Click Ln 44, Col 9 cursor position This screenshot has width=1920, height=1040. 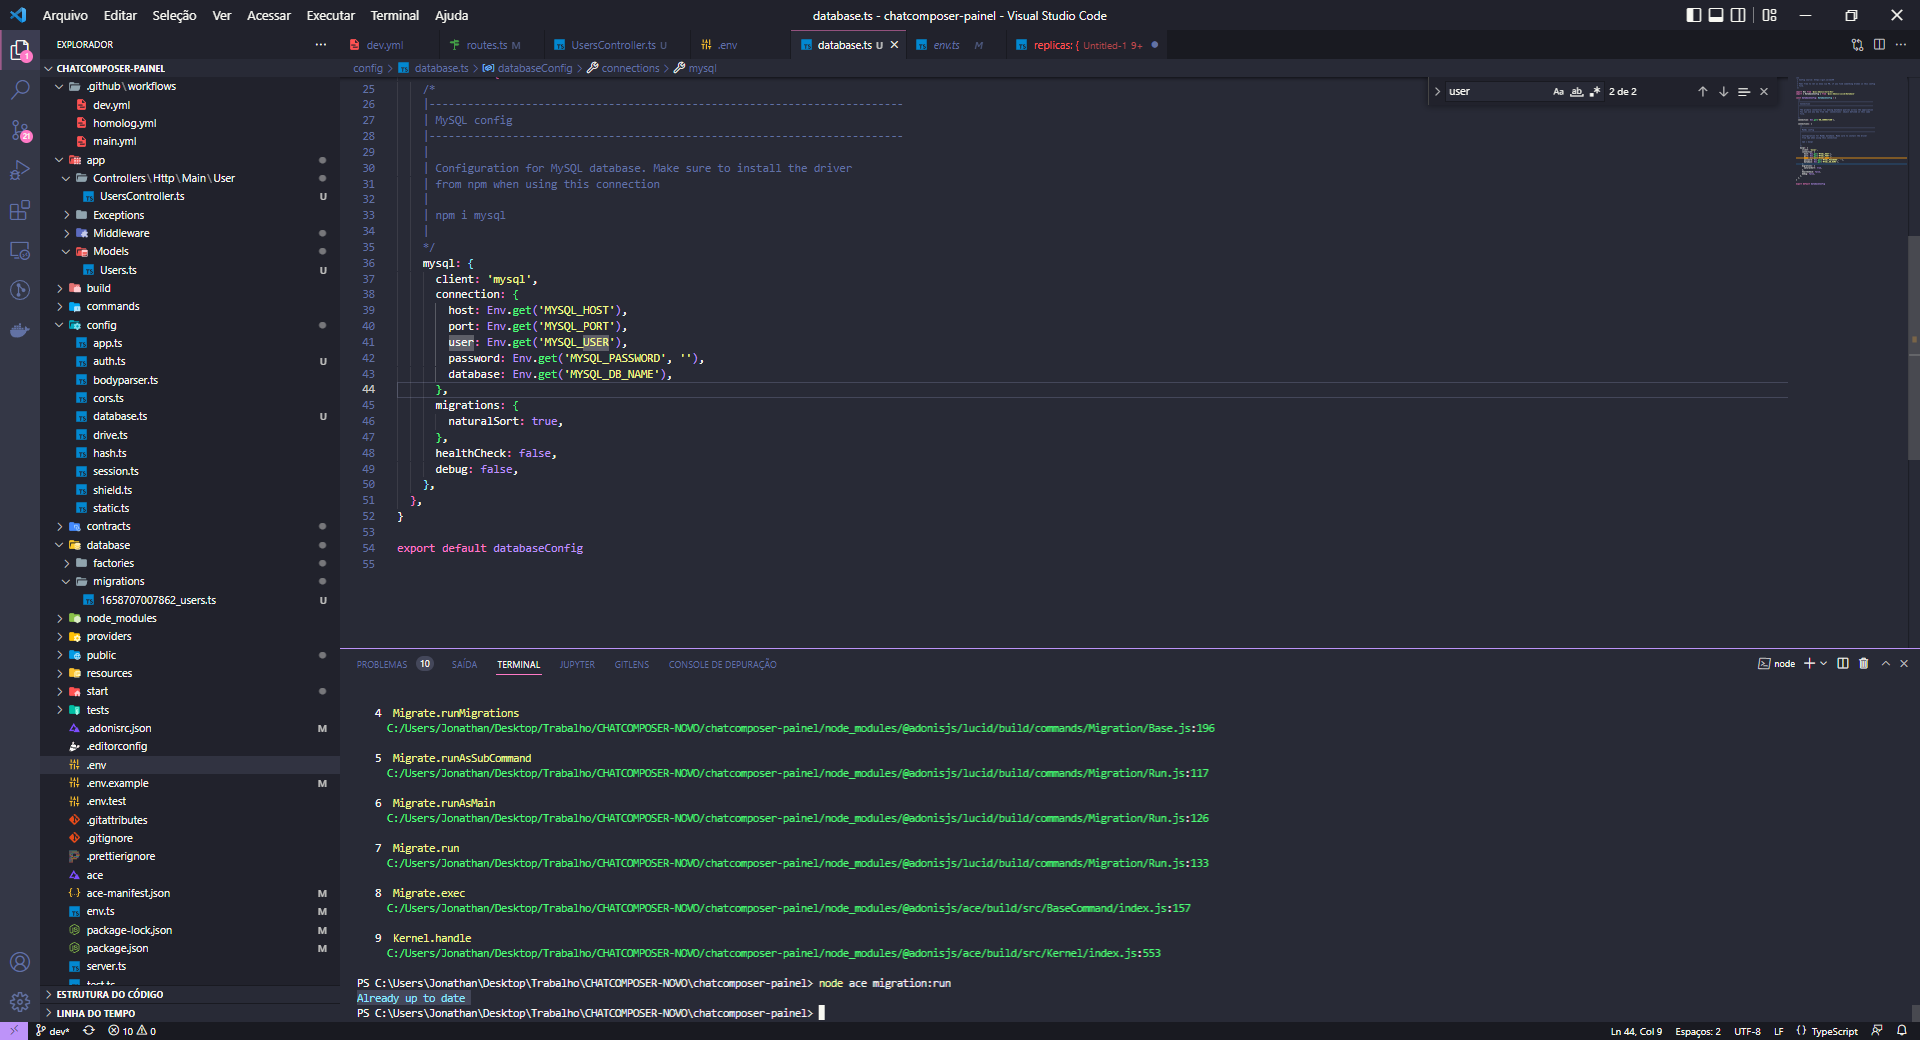1636,1031
